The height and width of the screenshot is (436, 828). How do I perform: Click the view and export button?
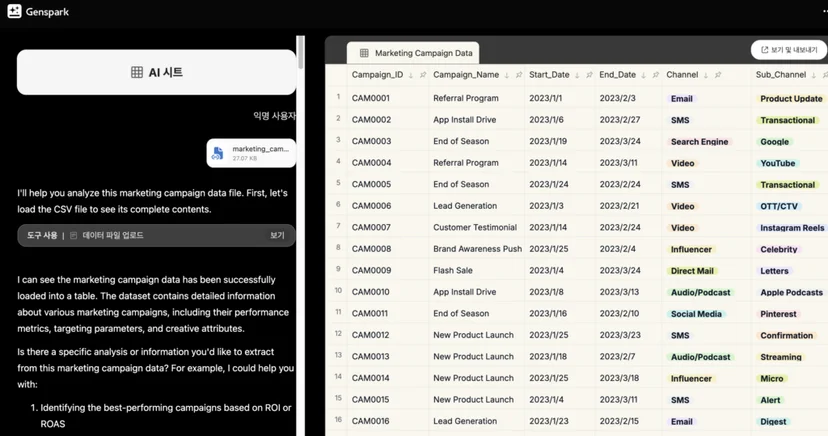(x=788, y=50)
